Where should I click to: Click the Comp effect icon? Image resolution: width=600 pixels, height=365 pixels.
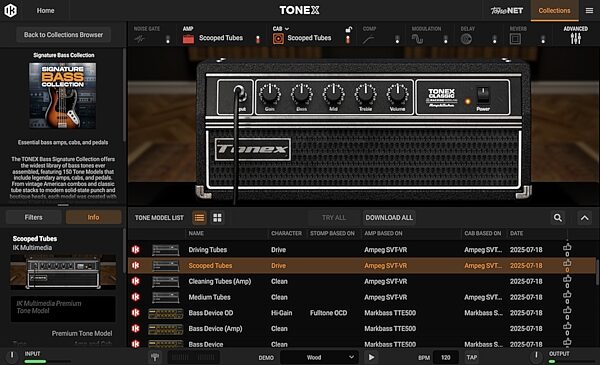(x=369, y=39)
